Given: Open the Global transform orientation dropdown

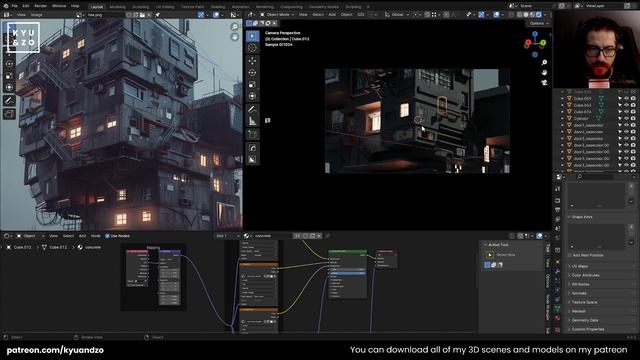Looking at the screenshot, I should (x=397, y=15).
